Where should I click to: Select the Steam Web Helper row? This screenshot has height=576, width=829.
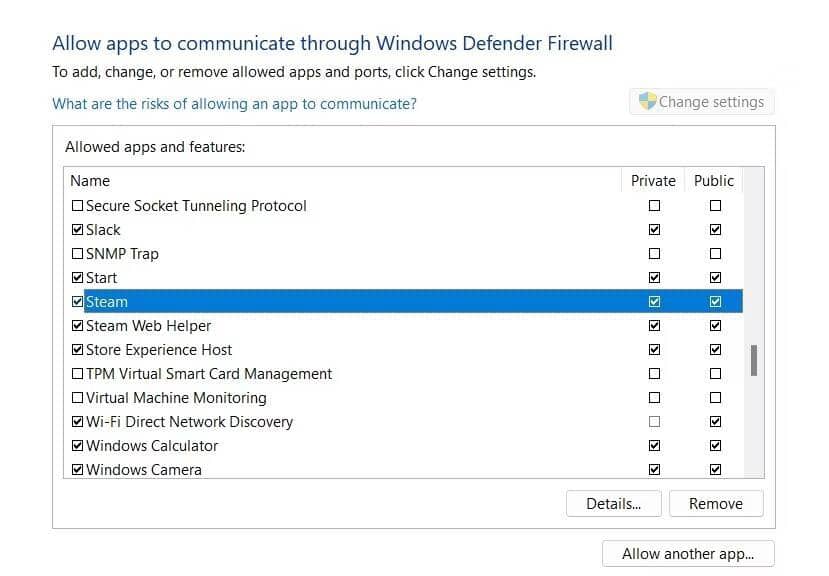[x=149, y=326]
